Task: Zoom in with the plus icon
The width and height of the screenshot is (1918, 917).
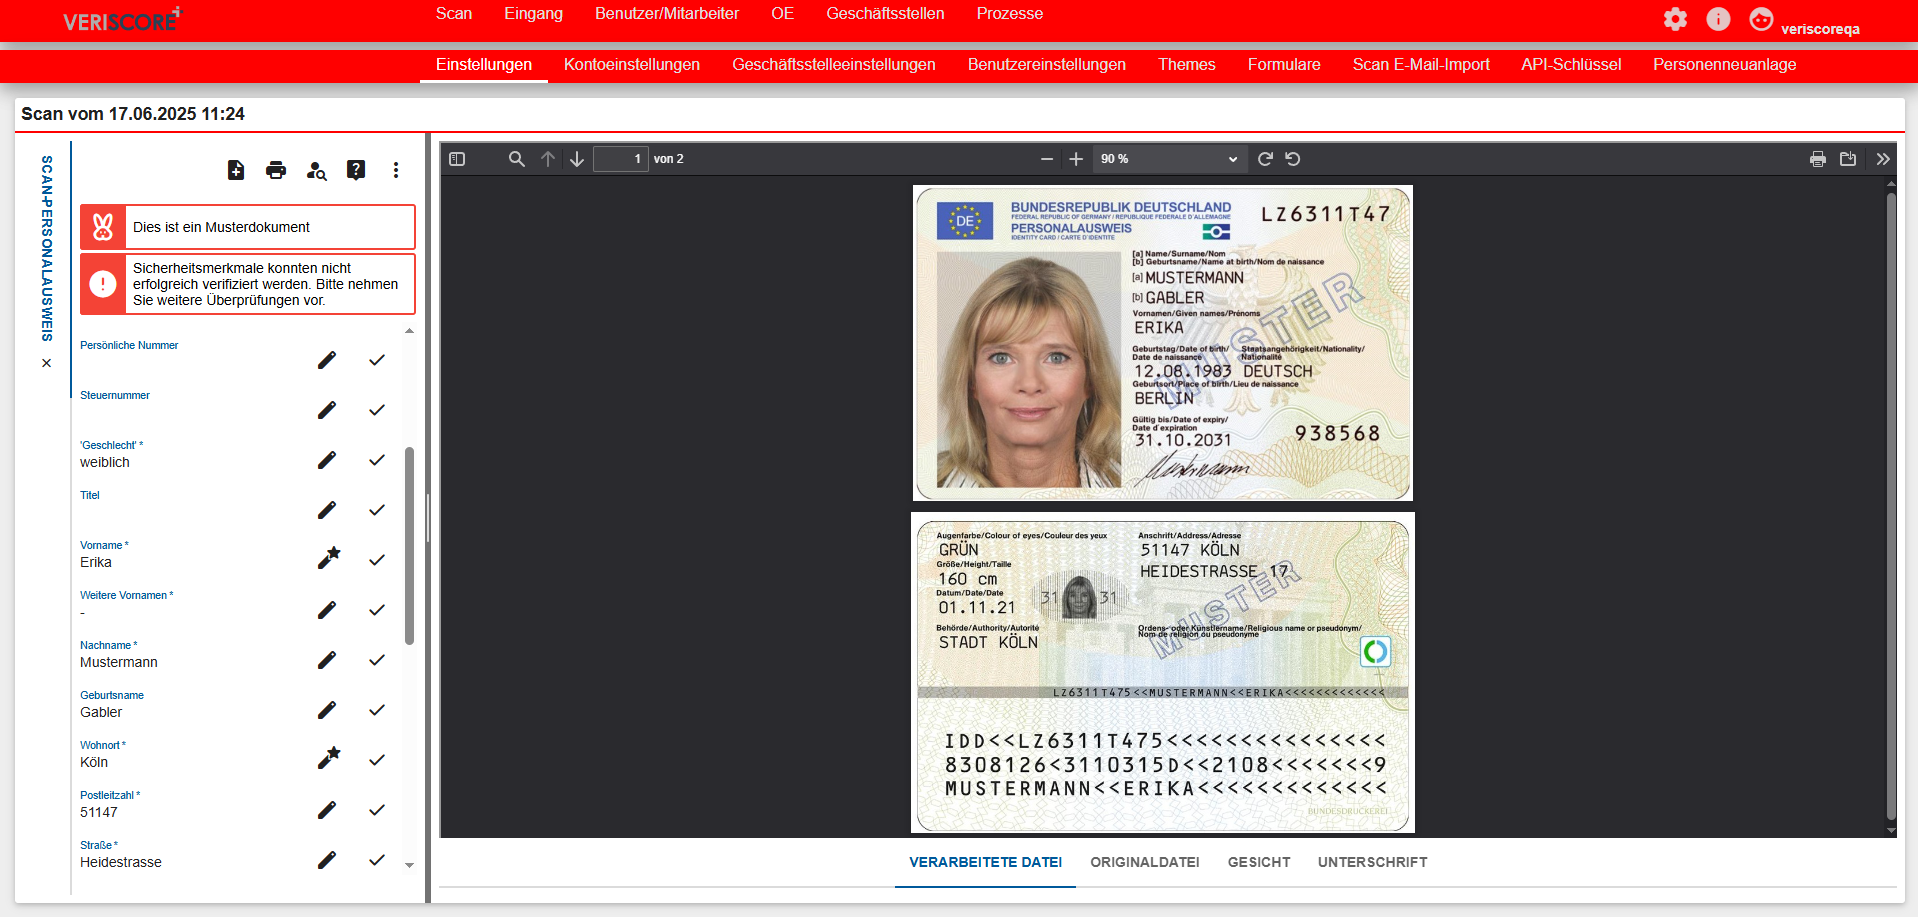Action: pyautogui.click(x=1076, y=159)
